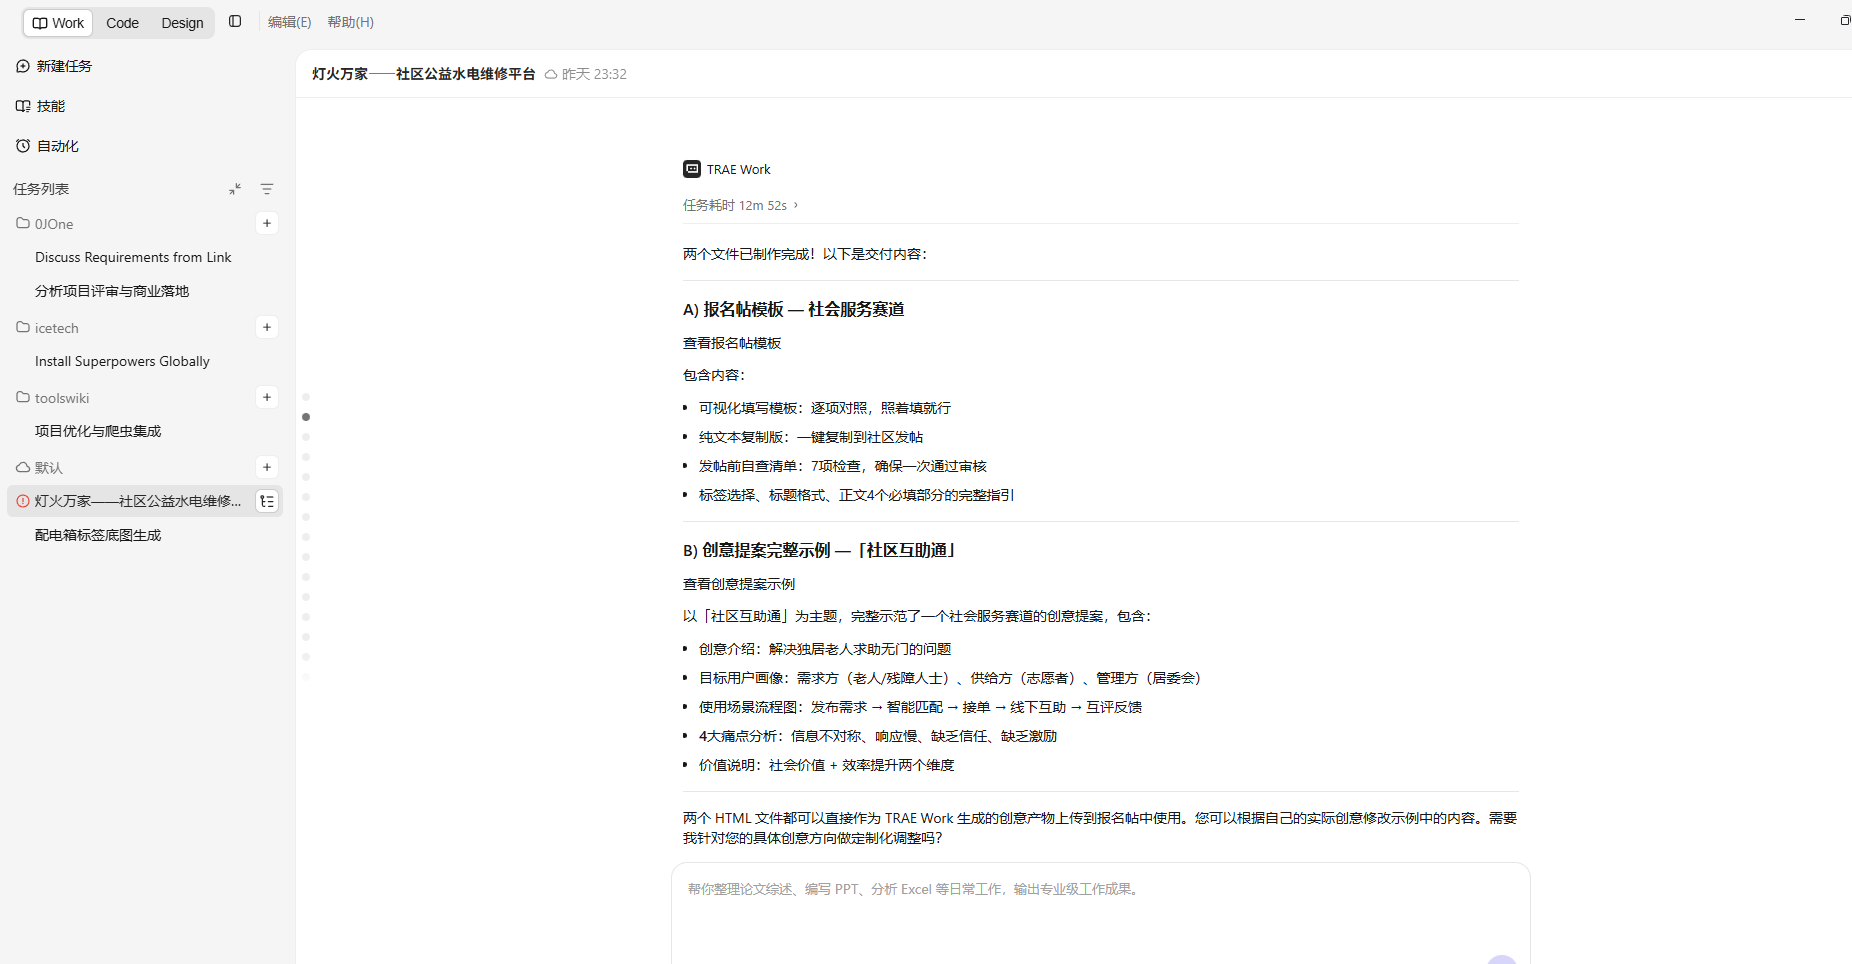Add a task to toolswiki folder
This screenshot has height=964, width=1852.
coord(267,397)
